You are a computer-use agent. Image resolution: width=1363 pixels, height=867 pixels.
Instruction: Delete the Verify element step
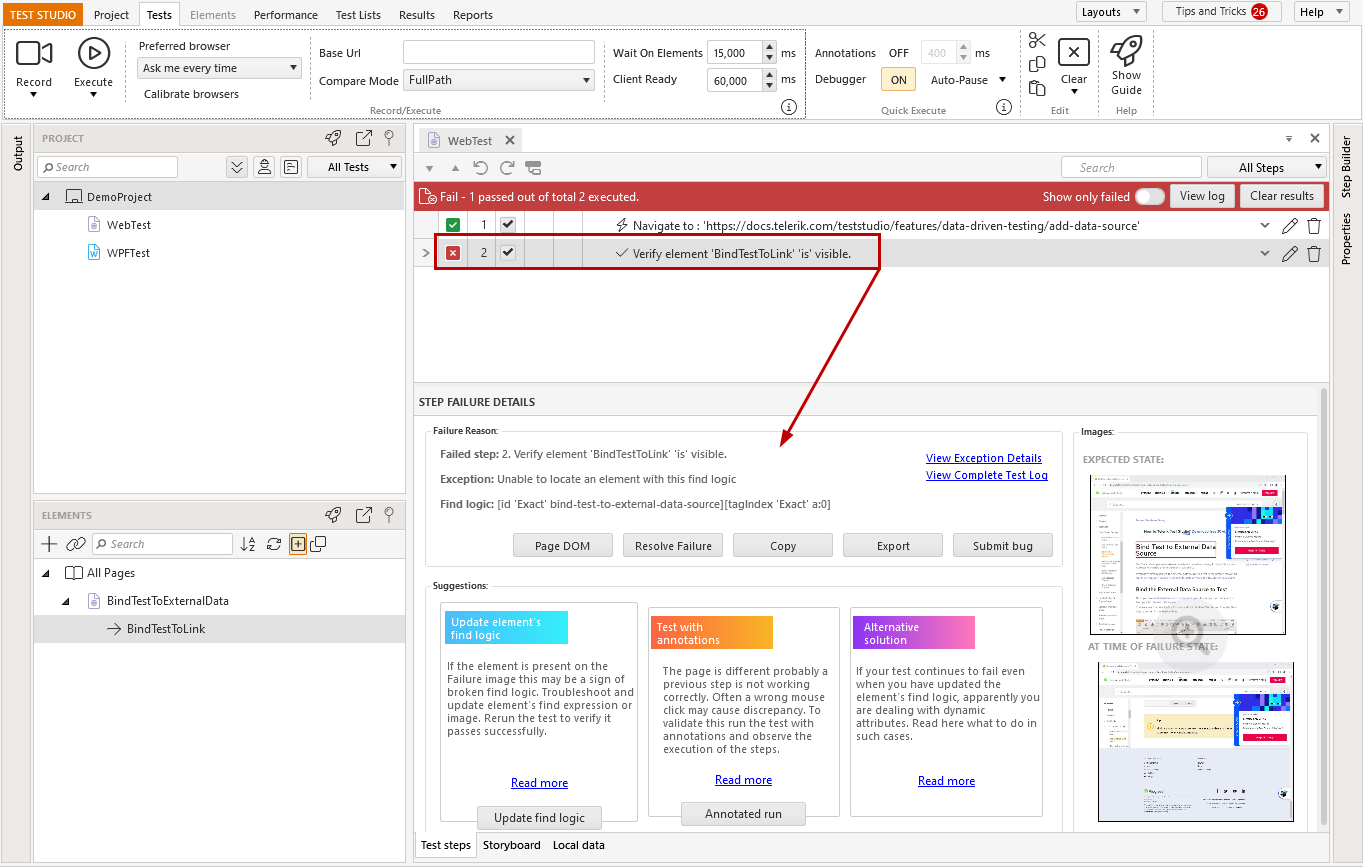click(1314, 254)
